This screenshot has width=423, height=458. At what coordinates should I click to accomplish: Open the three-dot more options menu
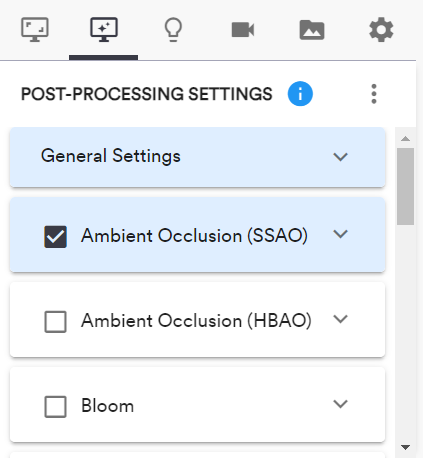coord(374,94)
